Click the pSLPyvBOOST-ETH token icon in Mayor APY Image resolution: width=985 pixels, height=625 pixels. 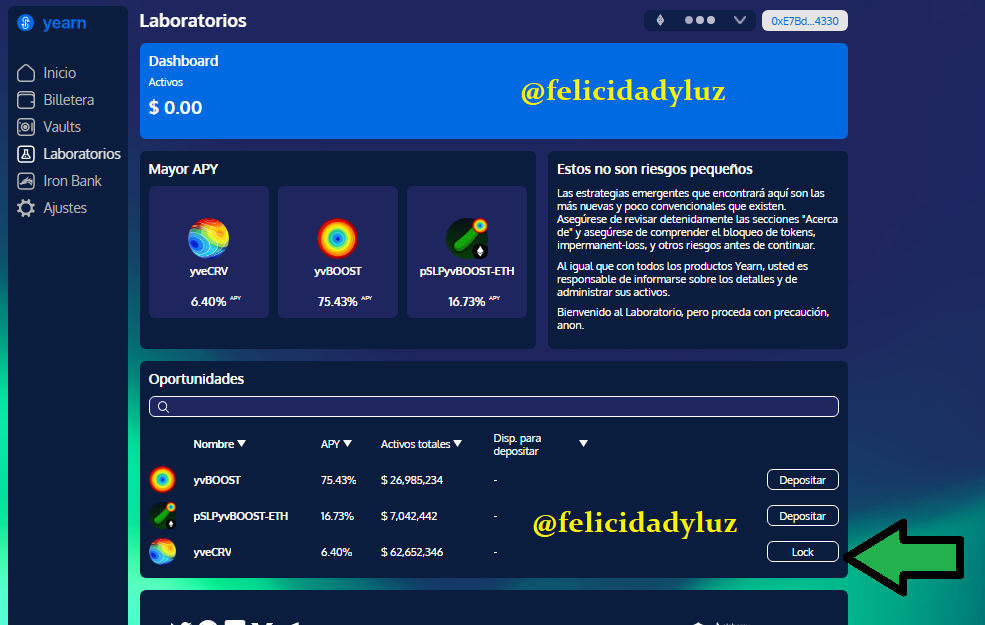(x=467, y=238)
